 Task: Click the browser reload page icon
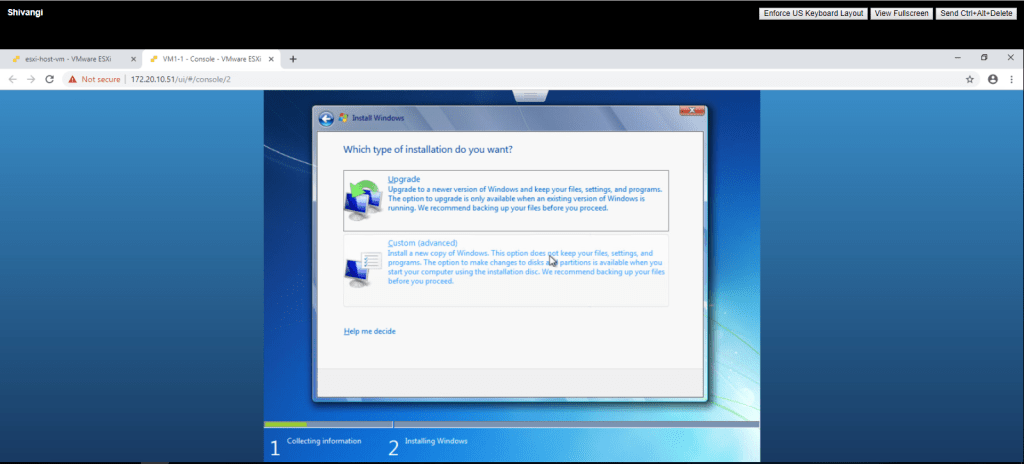49,79
